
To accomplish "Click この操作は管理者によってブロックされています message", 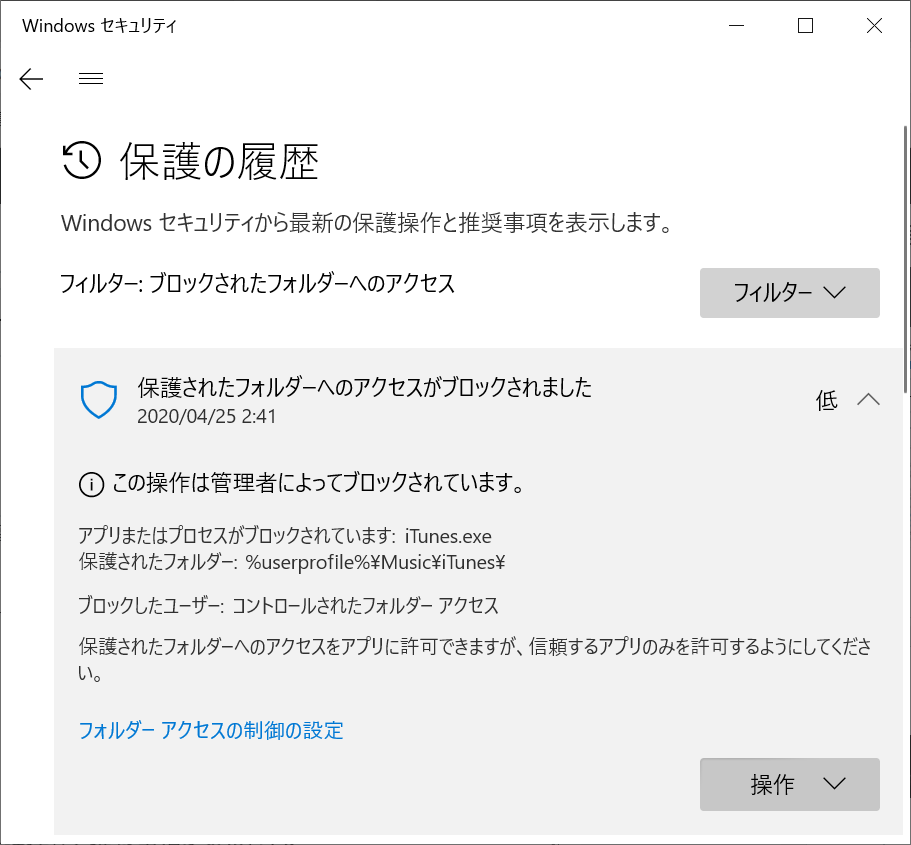I will point(318,483).
